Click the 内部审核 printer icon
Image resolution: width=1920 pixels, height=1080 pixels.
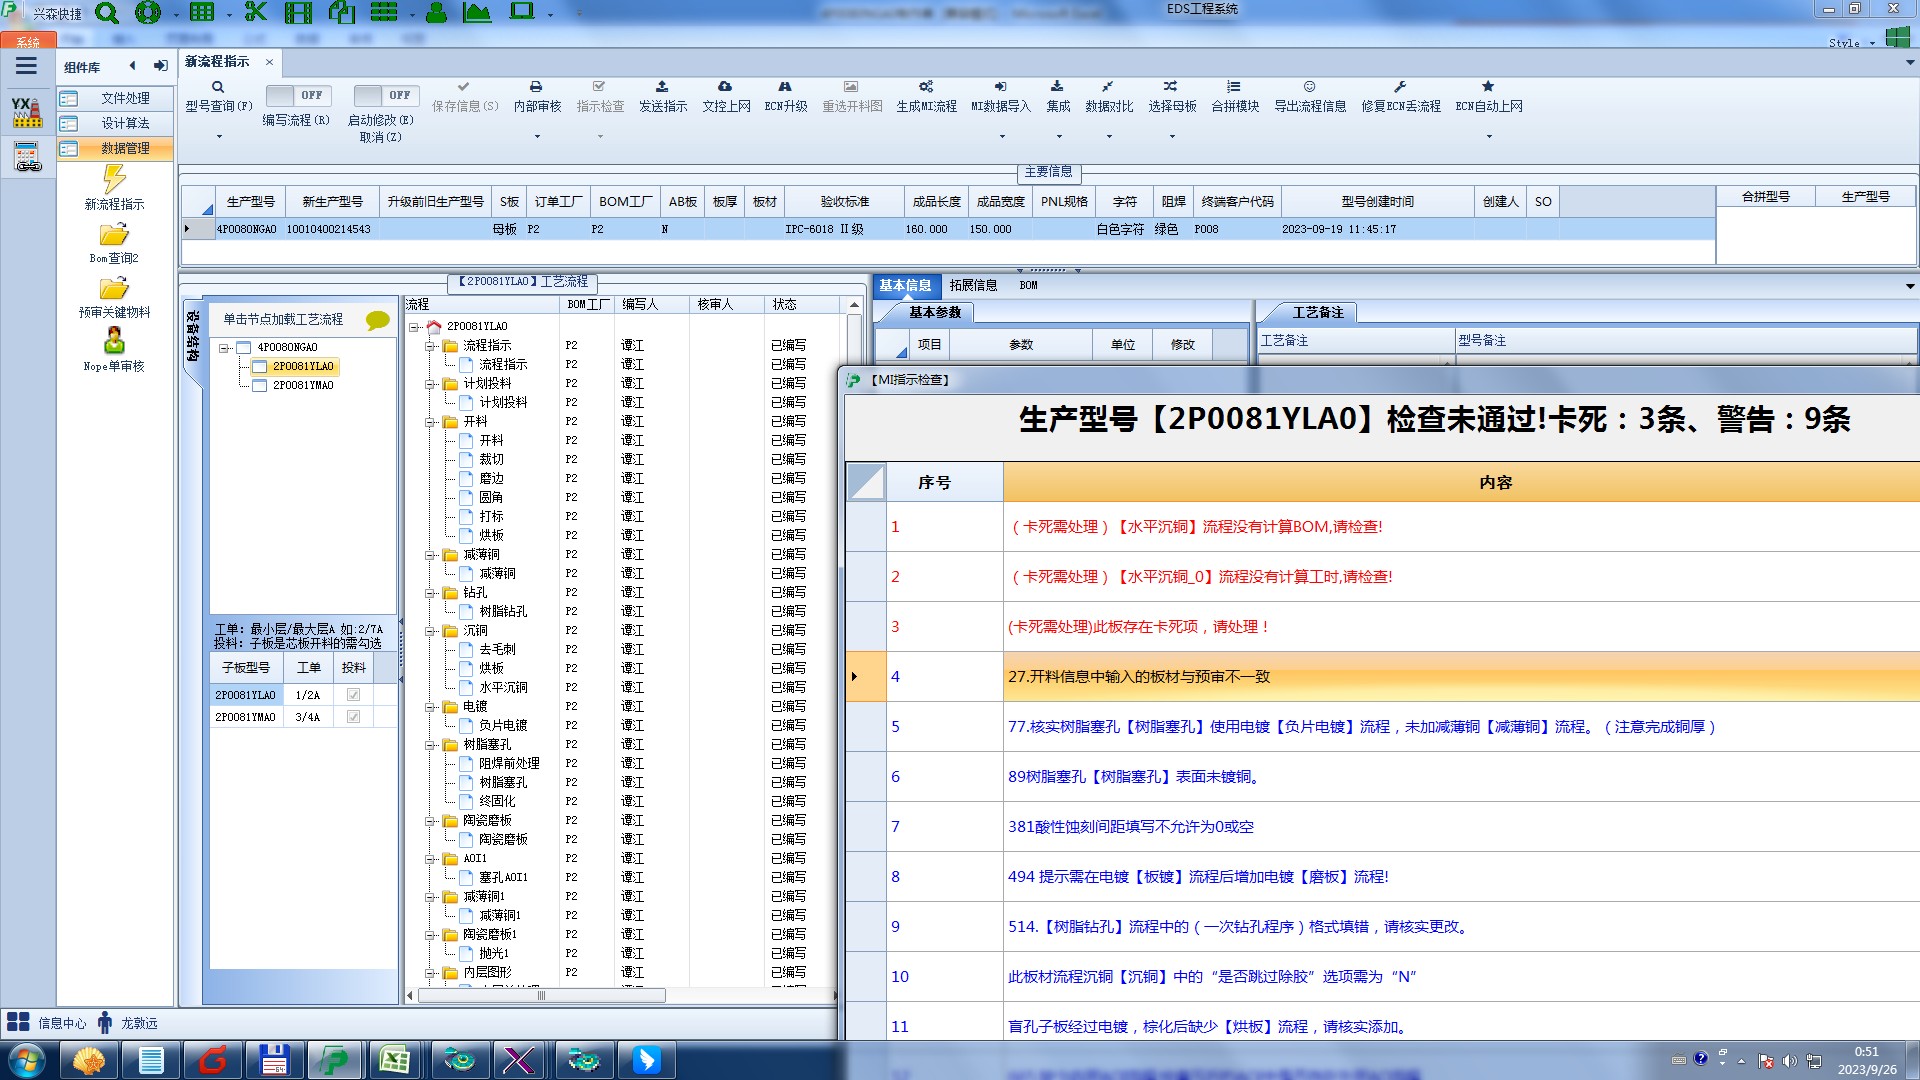[536, 87]
